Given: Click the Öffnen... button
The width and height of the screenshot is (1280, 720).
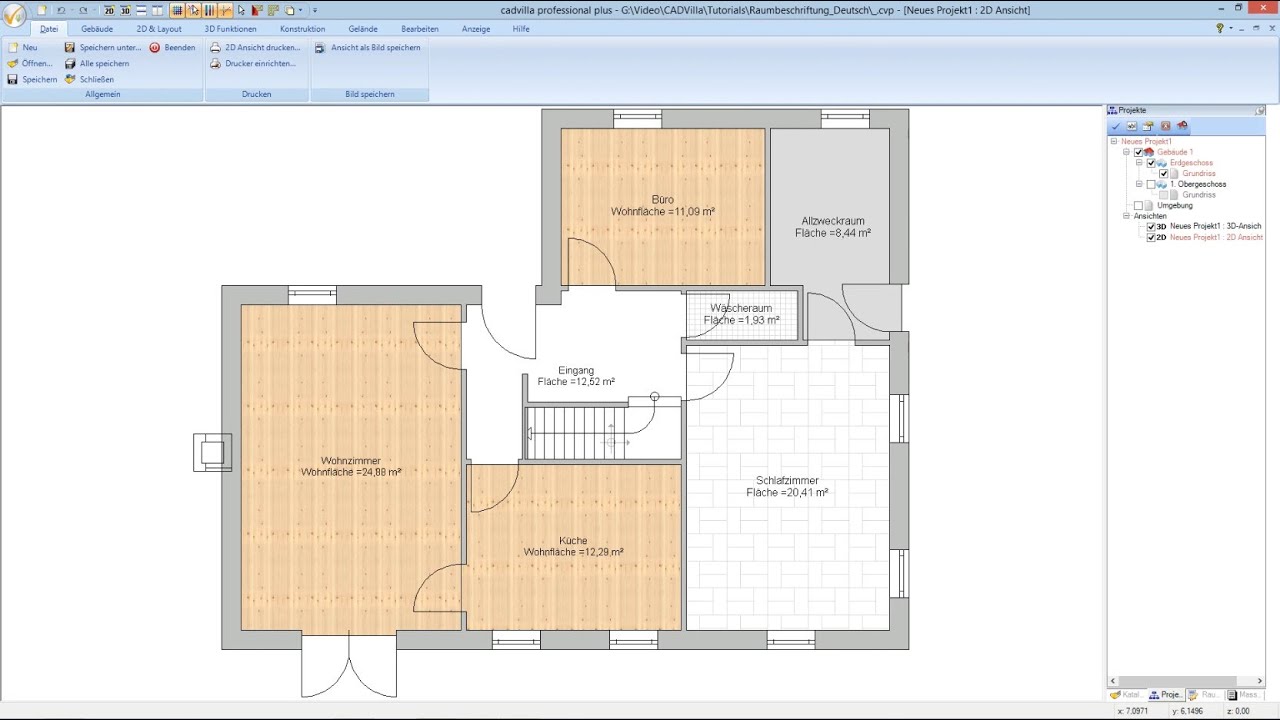Looking at the screenshot, I should pyautogui.click(x=29, y=63).
